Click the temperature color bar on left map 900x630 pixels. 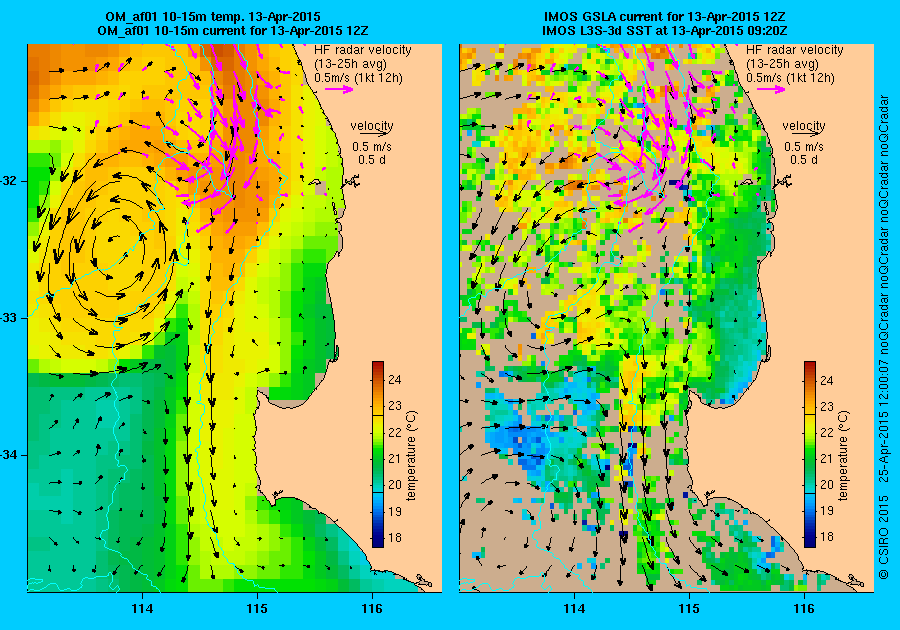point(378,454)
